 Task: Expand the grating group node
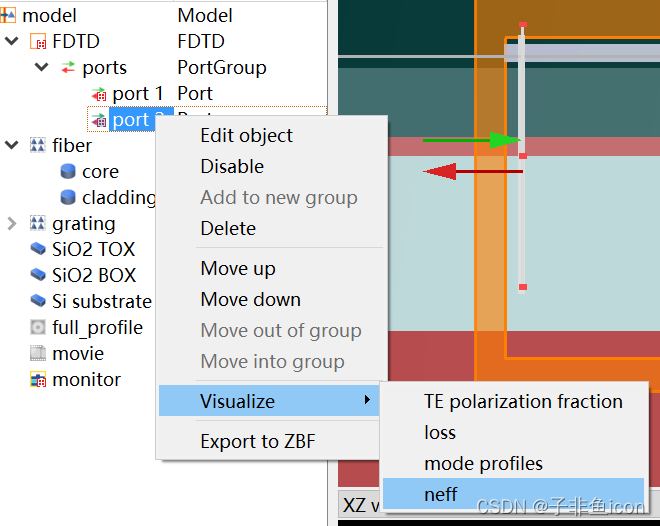pos(12,223)
